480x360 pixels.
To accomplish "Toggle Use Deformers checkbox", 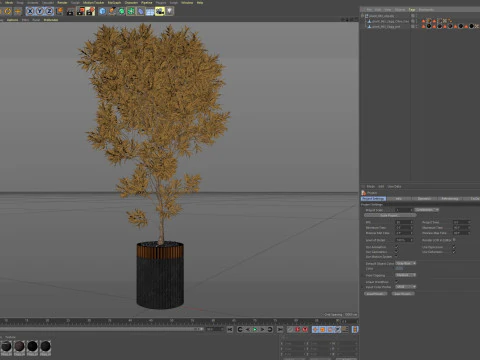I will 454,252.
